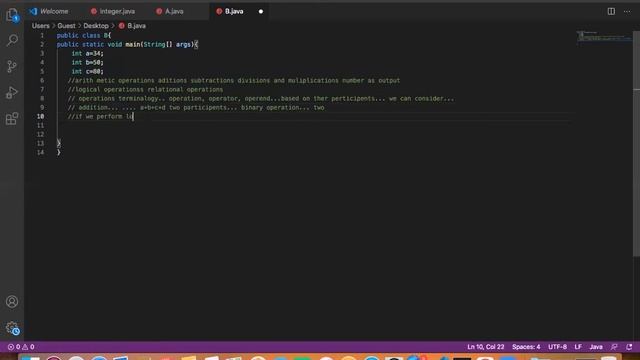Click the warnings count in status bar
The image size is (640, 360).
click(x=28, y=347)
